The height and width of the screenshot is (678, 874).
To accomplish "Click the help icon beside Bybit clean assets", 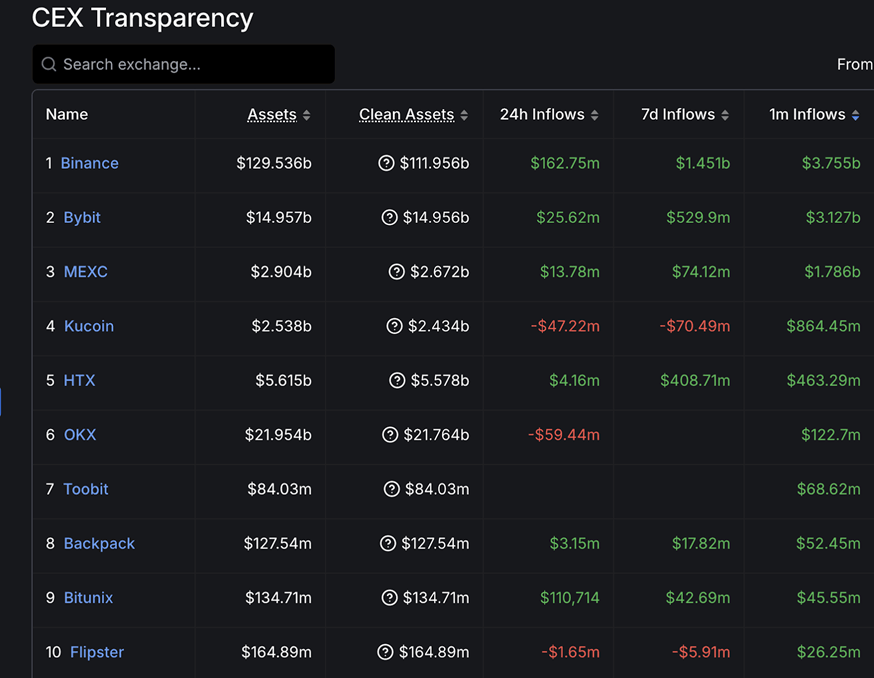I will coord(390,217).
